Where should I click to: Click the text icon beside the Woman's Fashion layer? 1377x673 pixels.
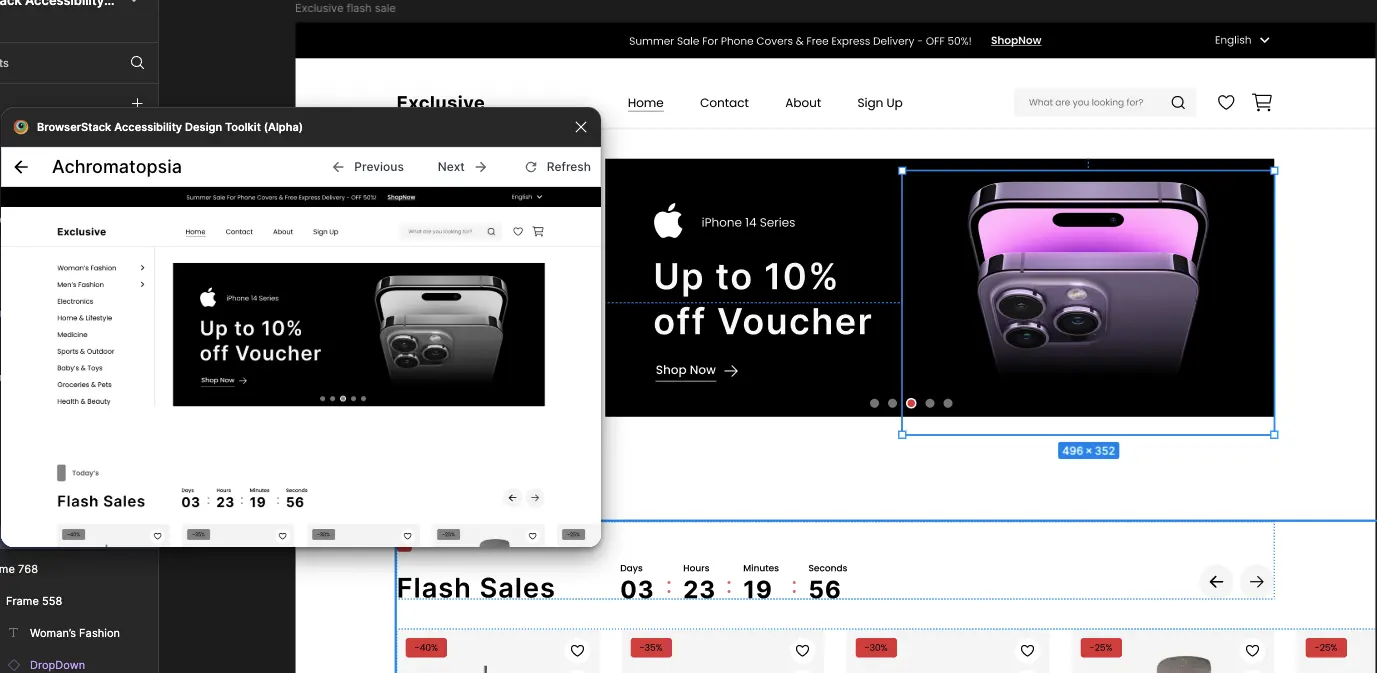point(14,633)
